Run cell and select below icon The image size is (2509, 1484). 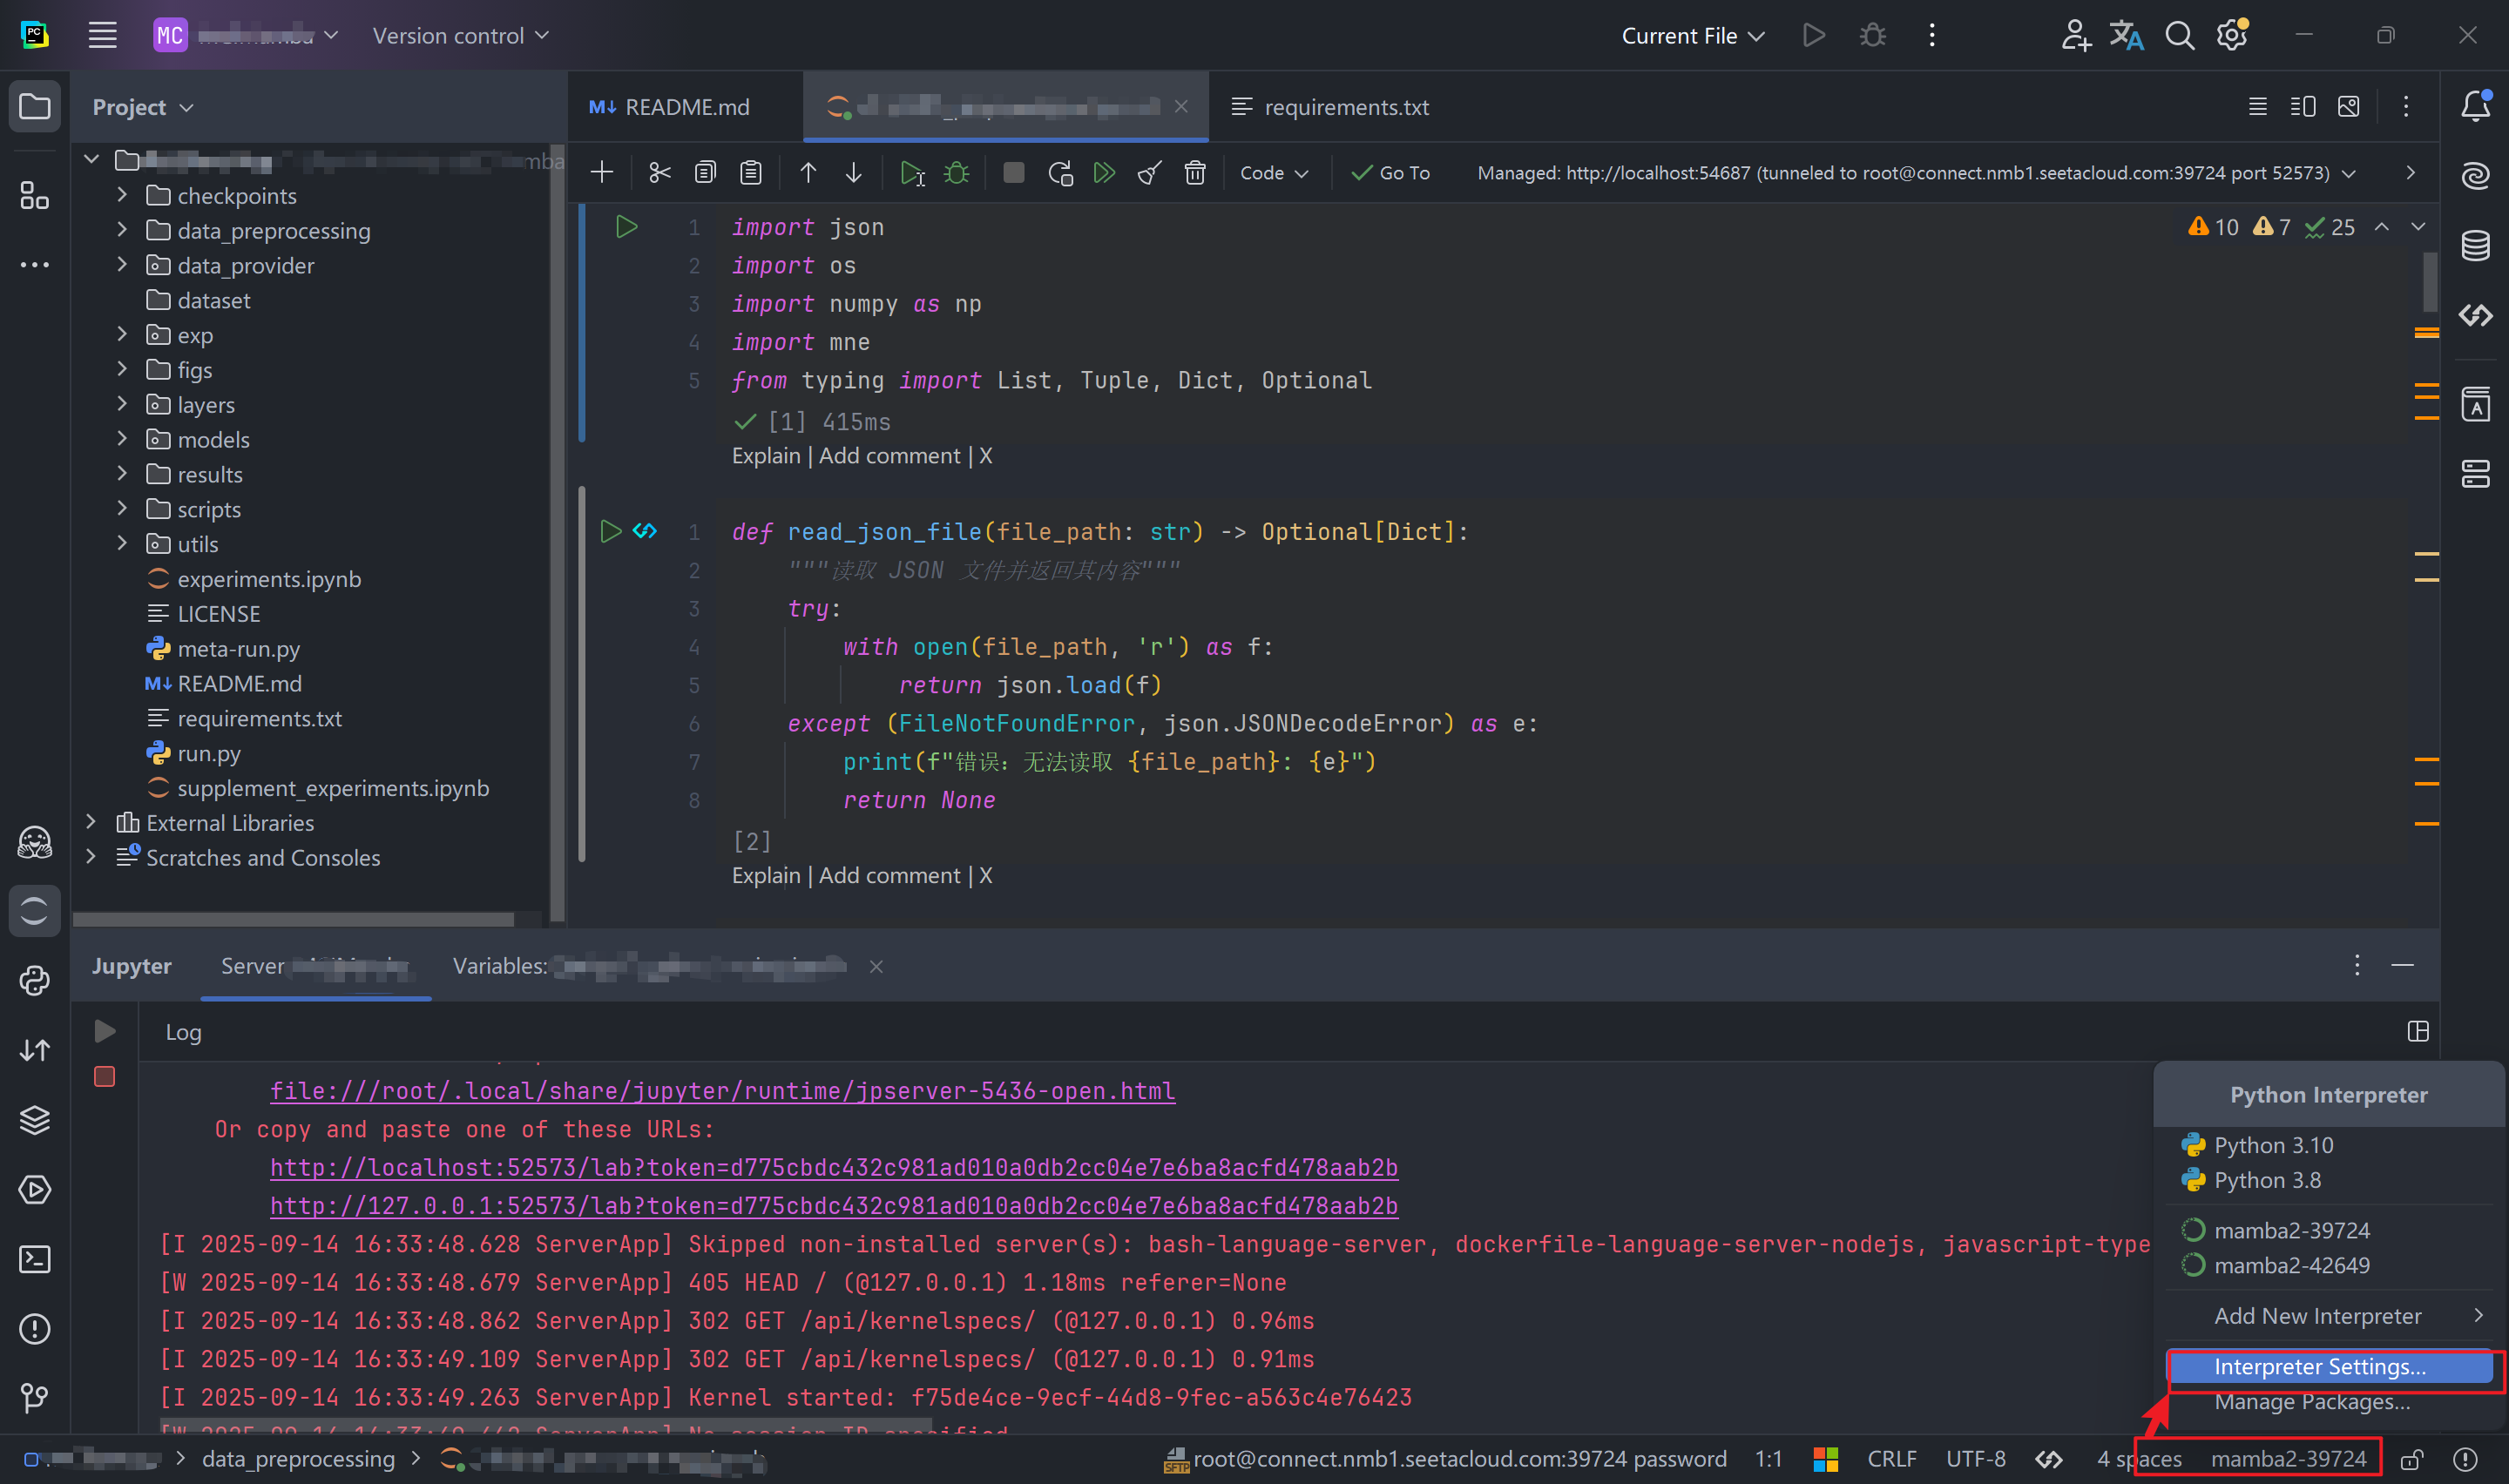click(x=912, y=173)
